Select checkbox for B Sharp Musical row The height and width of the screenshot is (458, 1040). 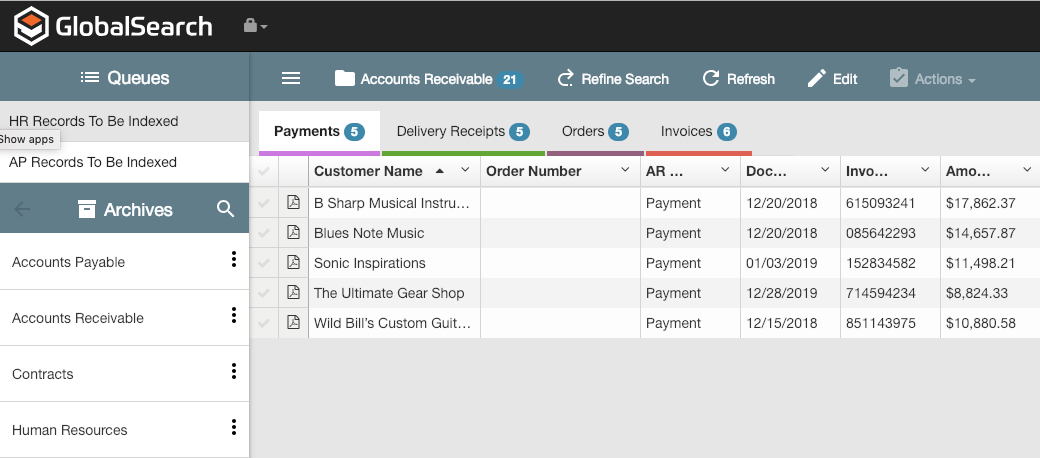[x=264, y=203]
